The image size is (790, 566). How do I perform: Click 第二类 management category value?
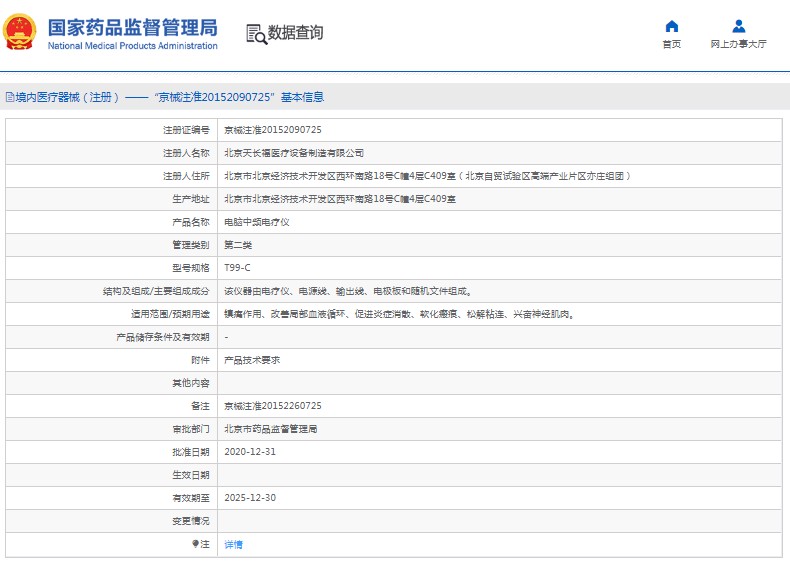pyautogui.click(x=238, y=245)
